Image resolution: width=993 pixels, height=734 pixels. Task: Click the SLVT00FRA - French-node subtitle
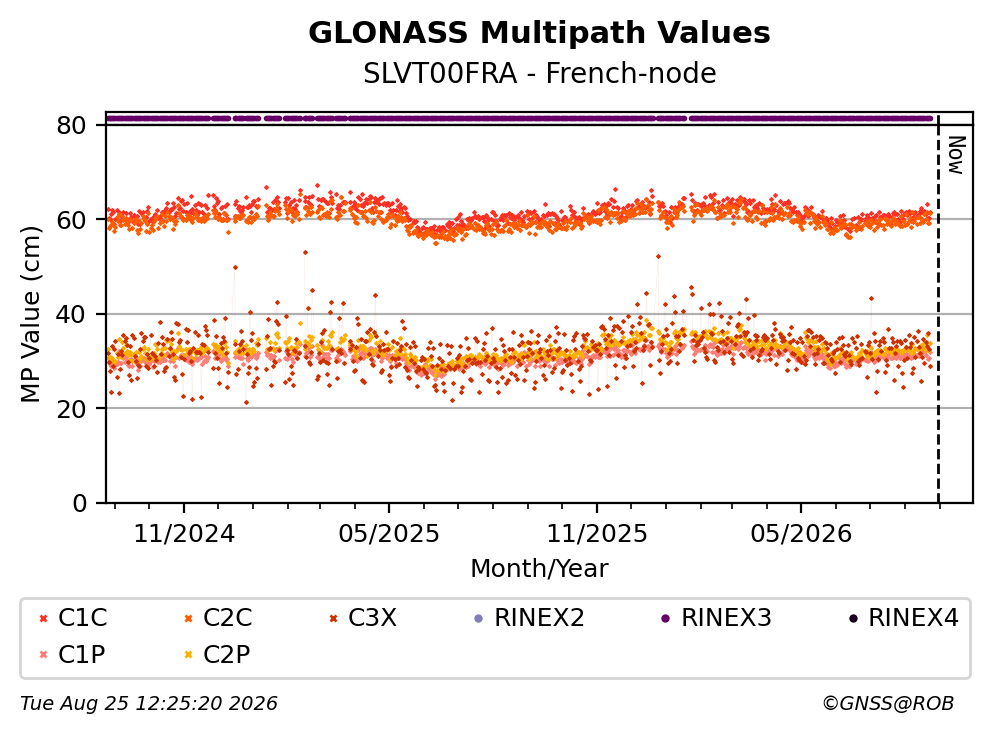point(540,73)
